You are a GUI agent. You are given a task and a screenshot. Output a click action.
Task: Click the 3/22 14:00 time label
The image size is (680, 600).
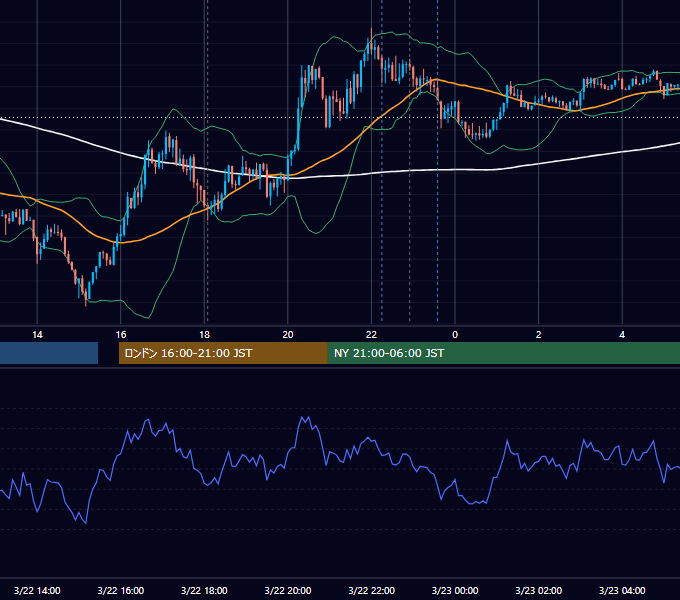37,590
